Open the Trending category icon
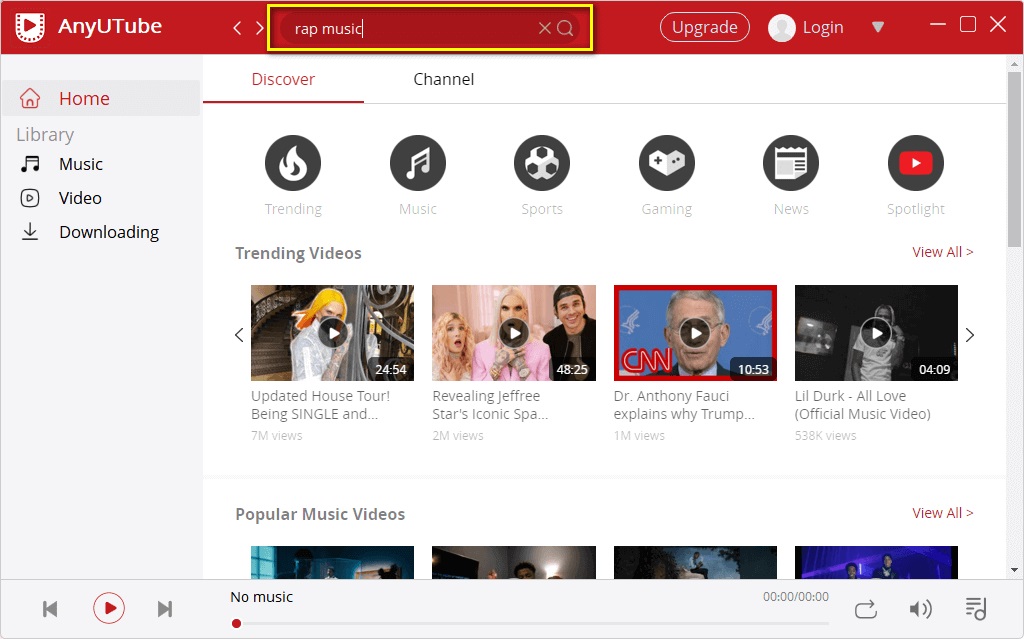 tap(293, 163)
